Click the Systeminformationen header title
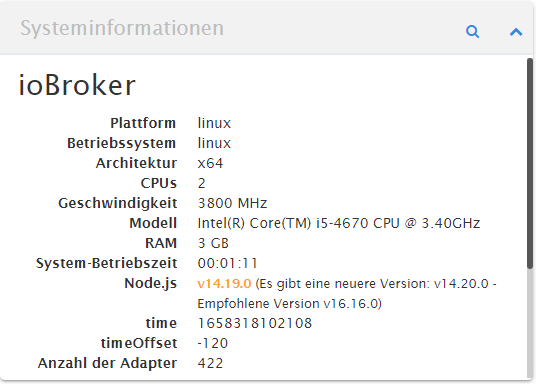 [122, 28]
